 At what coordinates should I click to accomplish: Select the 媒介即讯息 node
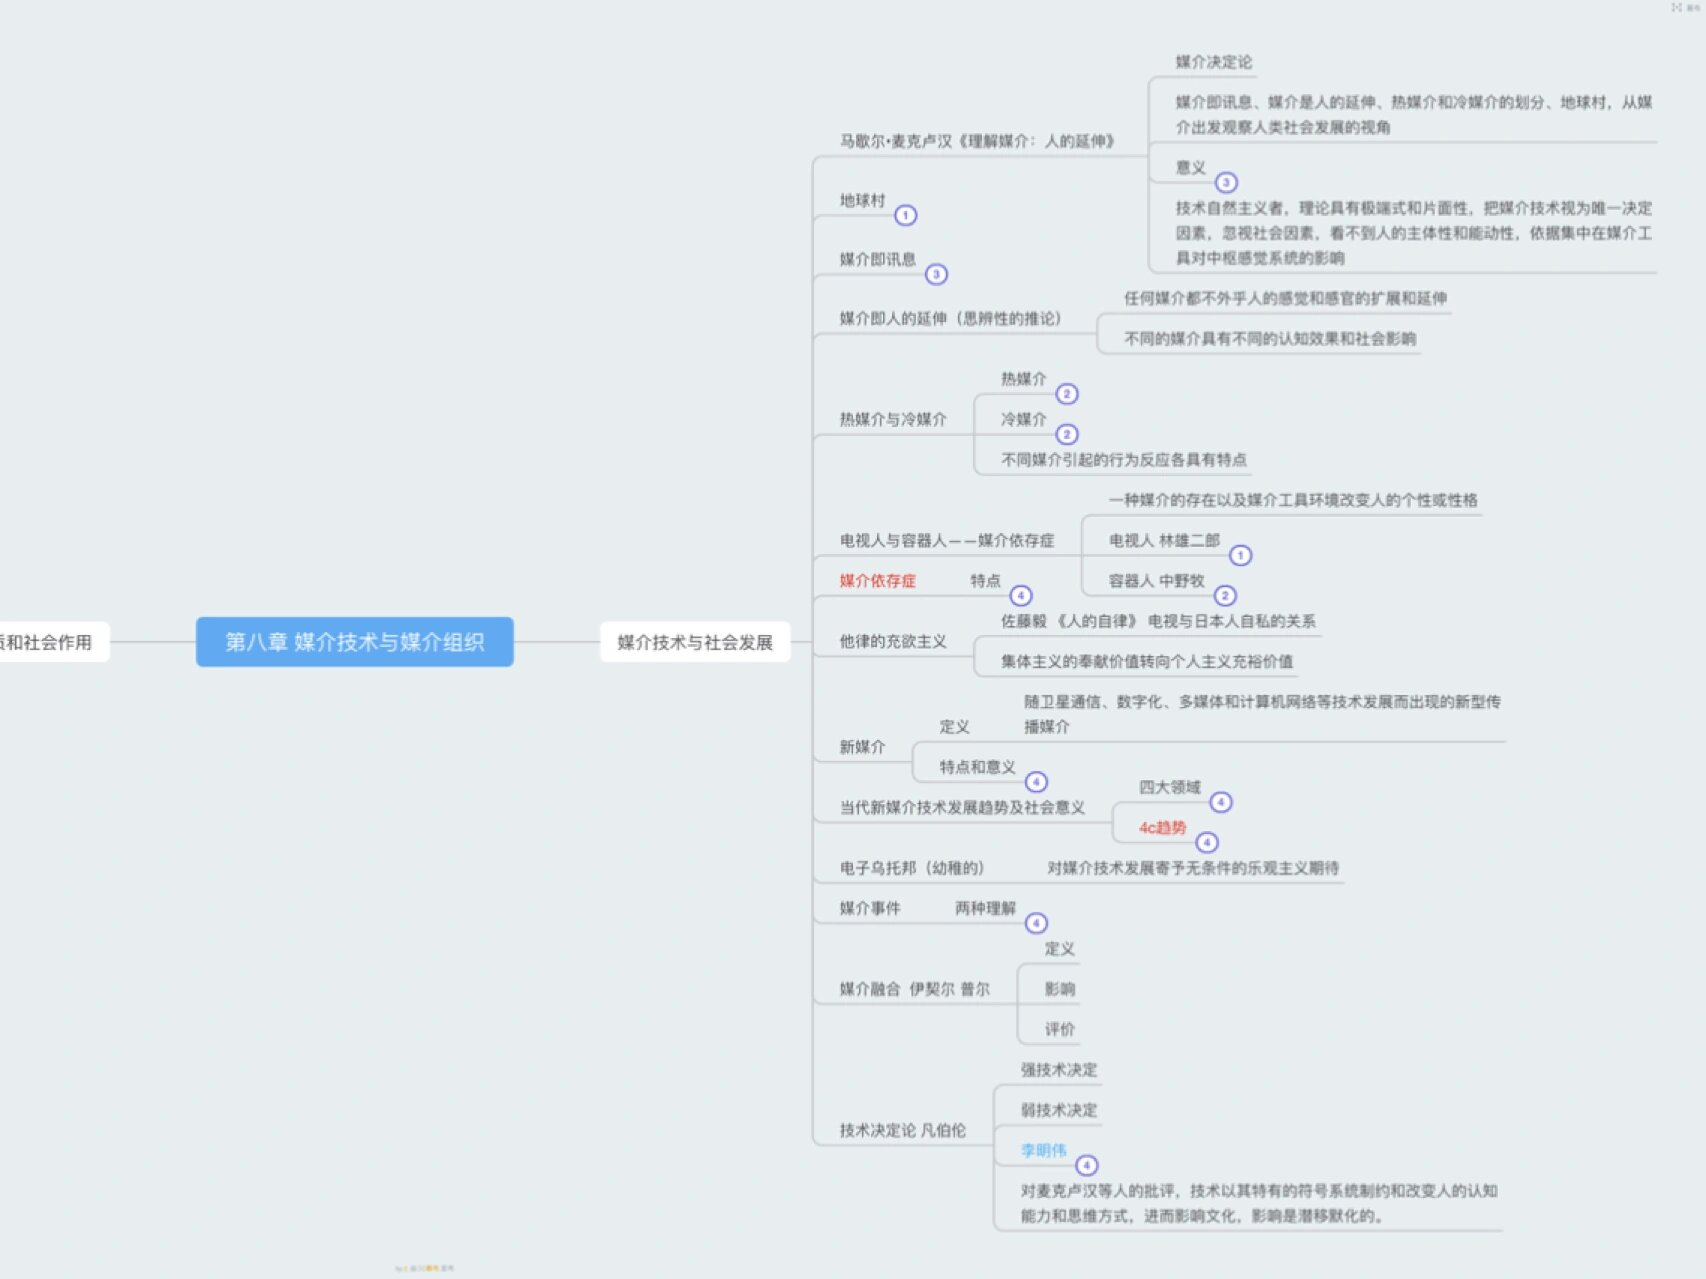tap(877, 259)
